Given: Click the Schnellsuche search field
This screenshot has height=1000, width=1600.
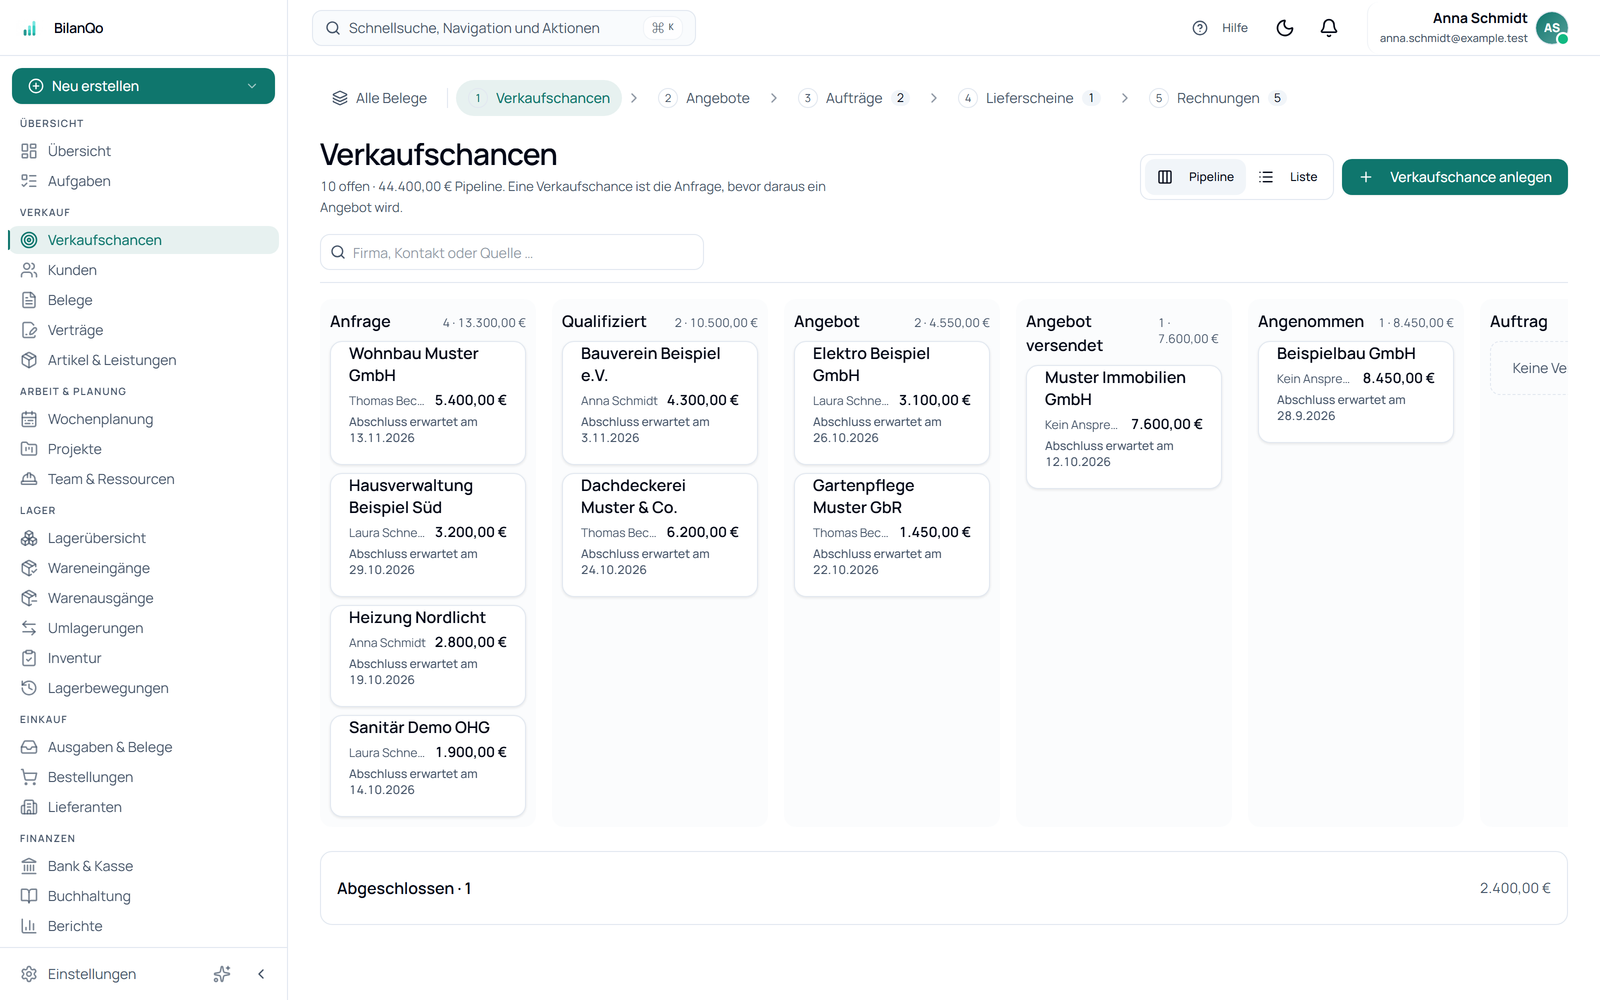Looking at the screenshot, I should coord(504,28).
